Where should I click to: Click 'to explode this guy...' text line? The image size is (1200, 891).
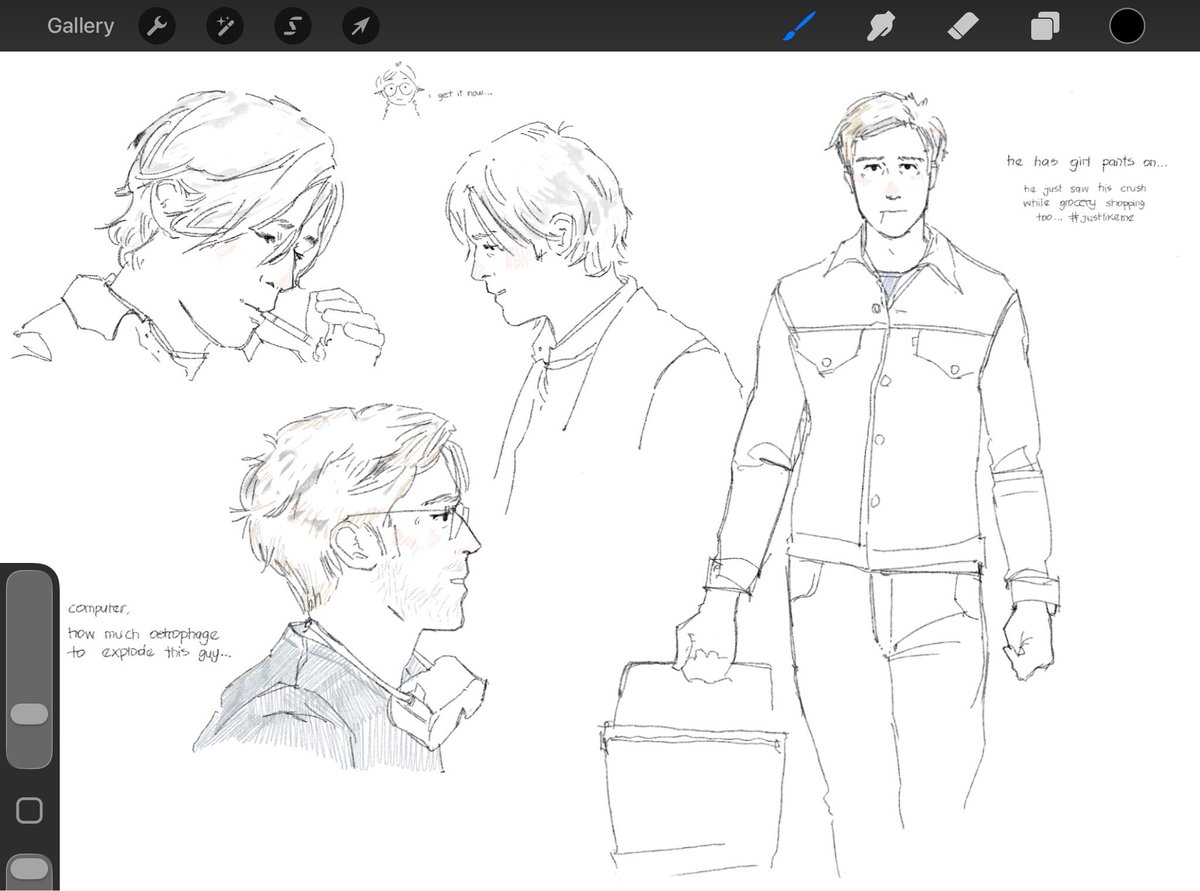click(x=152, y=655)
